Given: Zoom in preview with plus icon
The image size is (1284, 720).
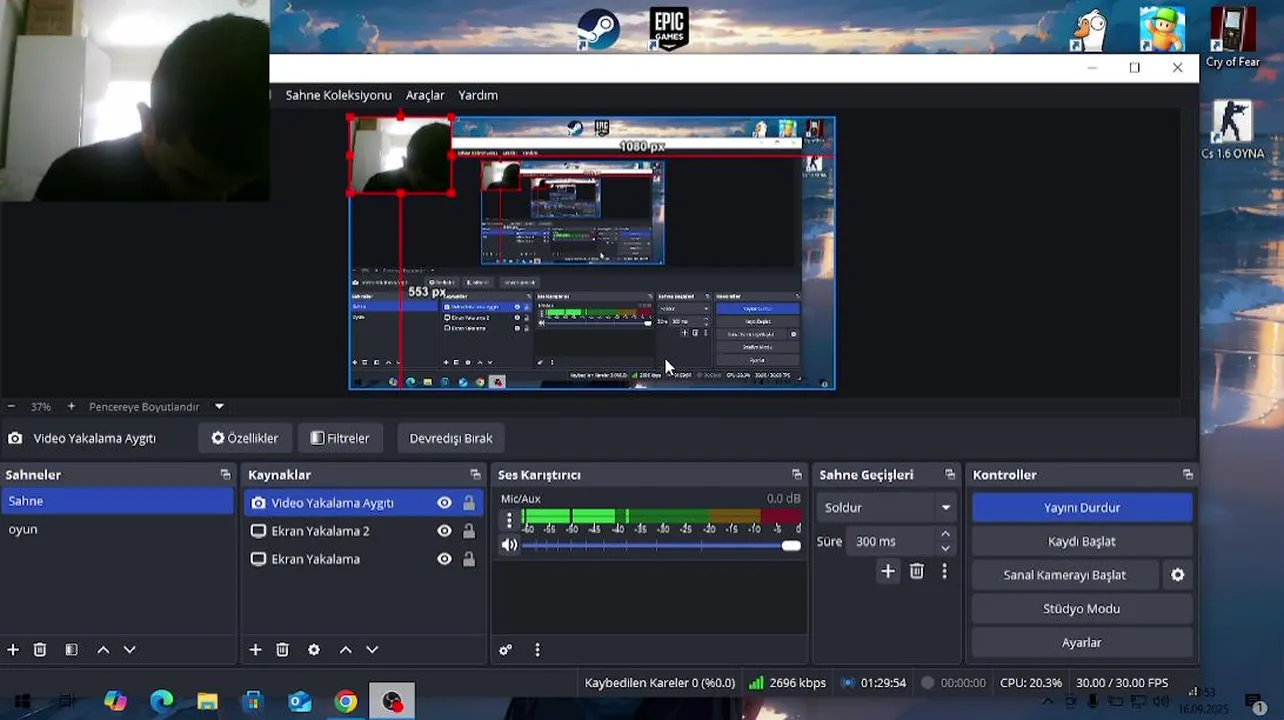Looking at the screenshot, I should 71,407.
